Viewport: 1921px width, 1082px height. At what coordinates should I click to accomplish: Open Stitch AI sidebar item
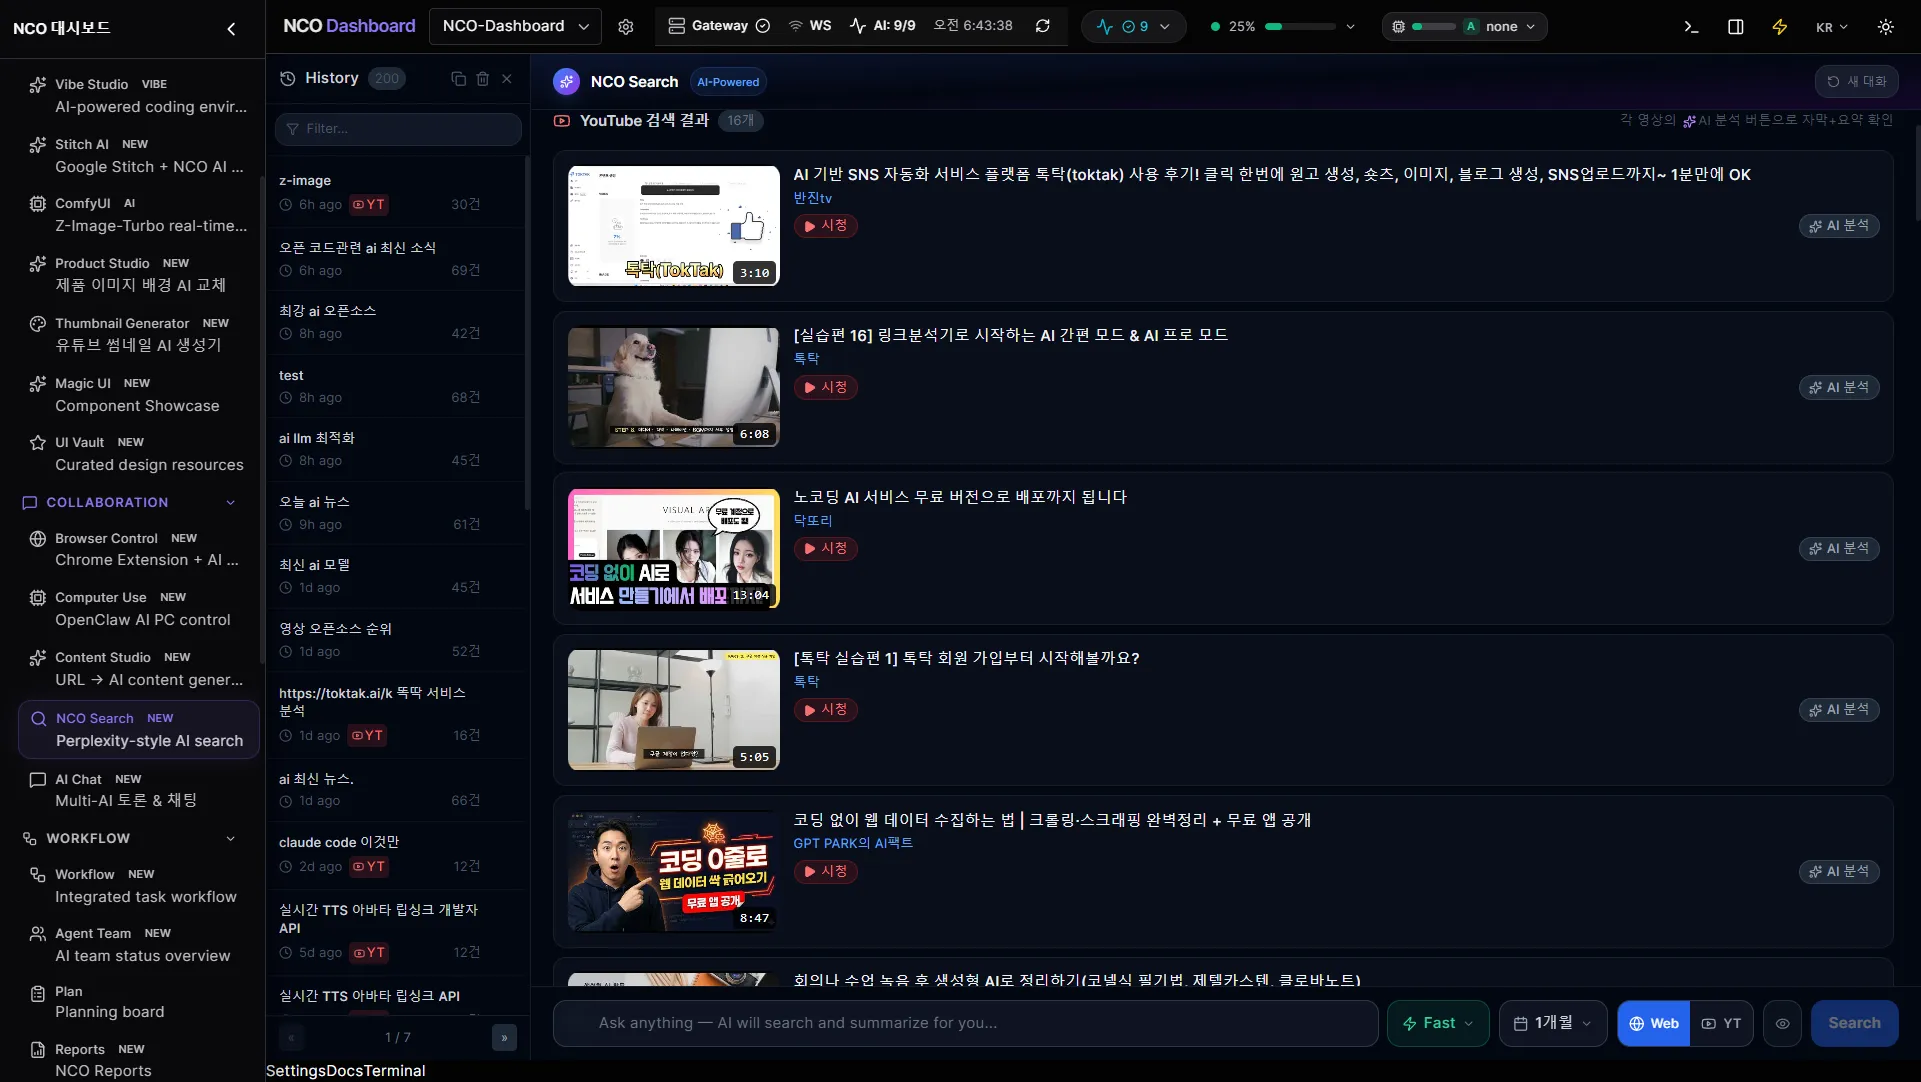click(138, 156)
